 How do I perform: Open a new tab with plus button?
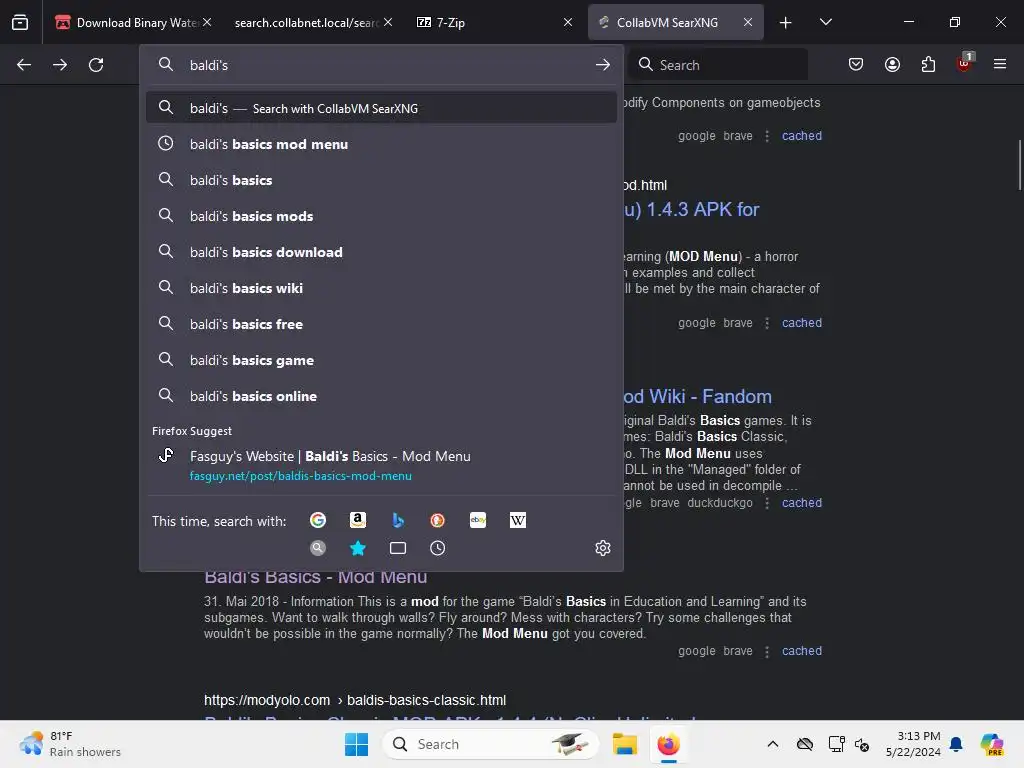786,23
